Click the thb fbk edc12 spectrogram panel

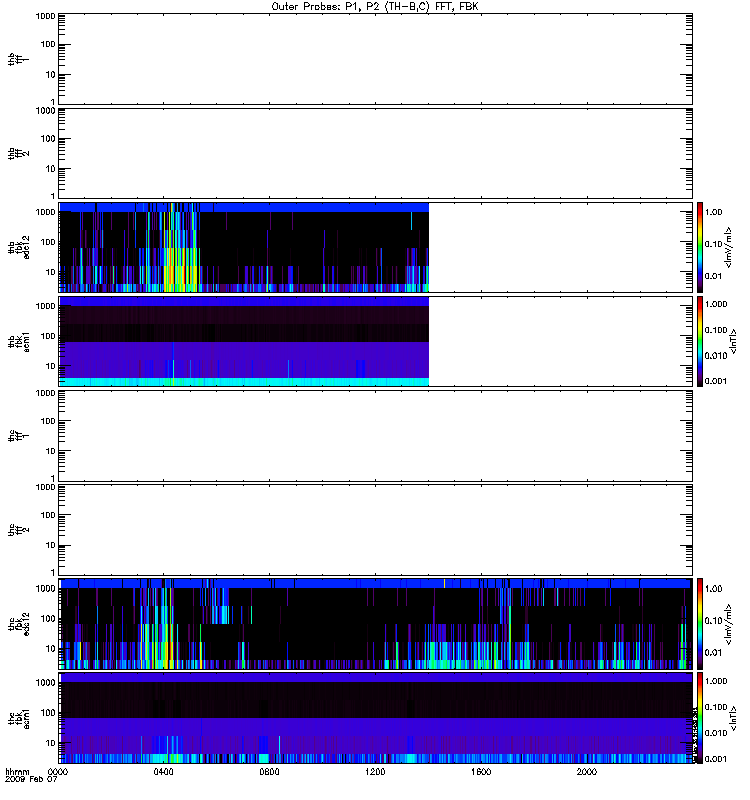376,247
